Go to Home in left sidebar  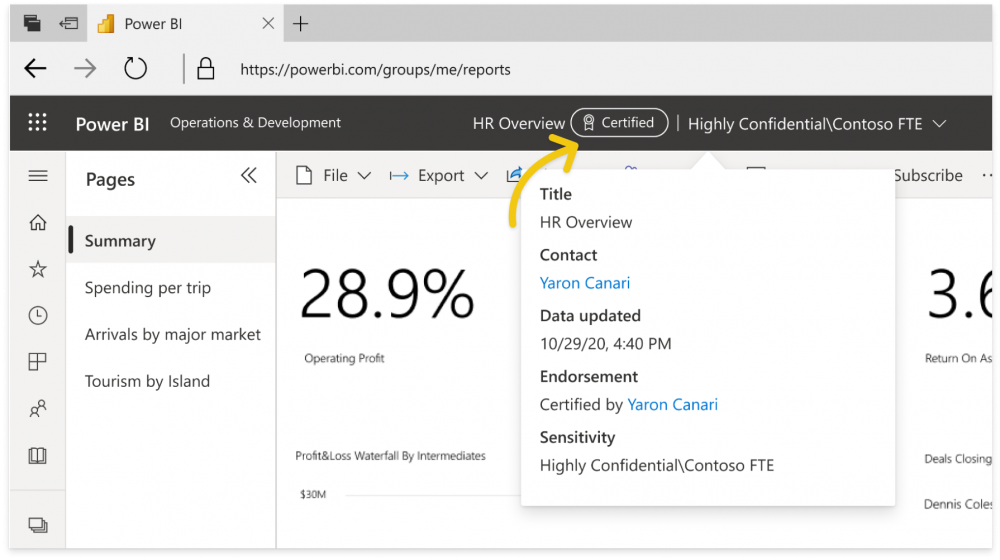tap(38, 223)
